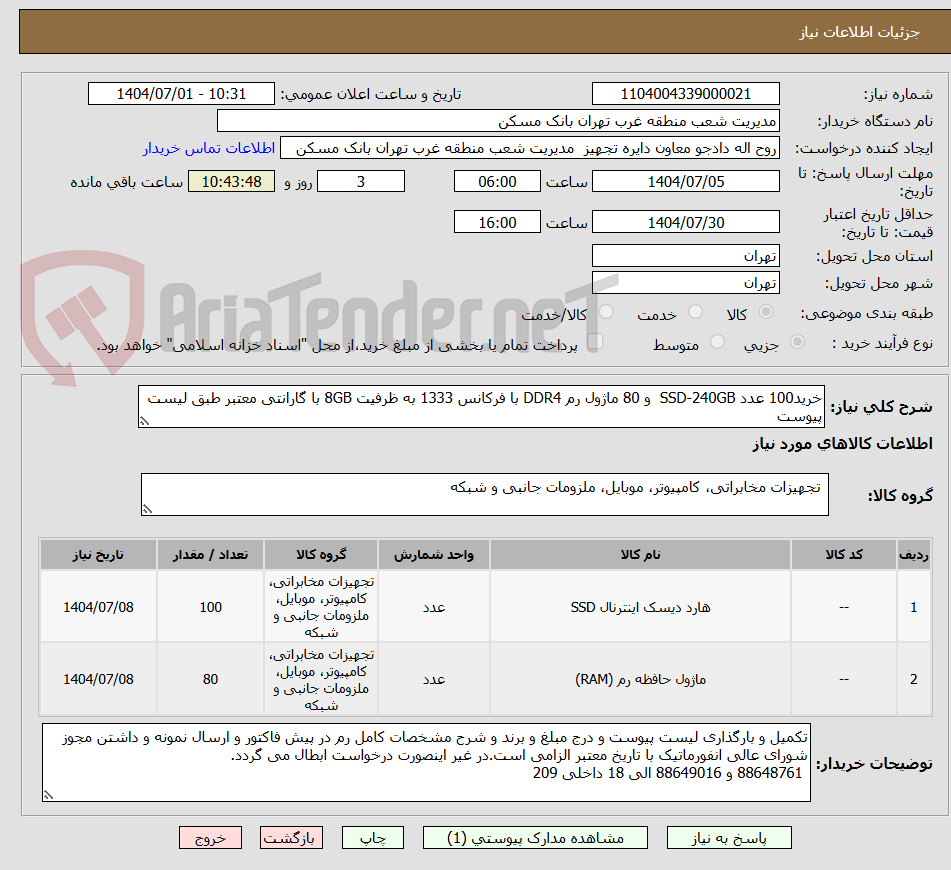
Task: Select the کالا radio button
Action: point(767,310)
